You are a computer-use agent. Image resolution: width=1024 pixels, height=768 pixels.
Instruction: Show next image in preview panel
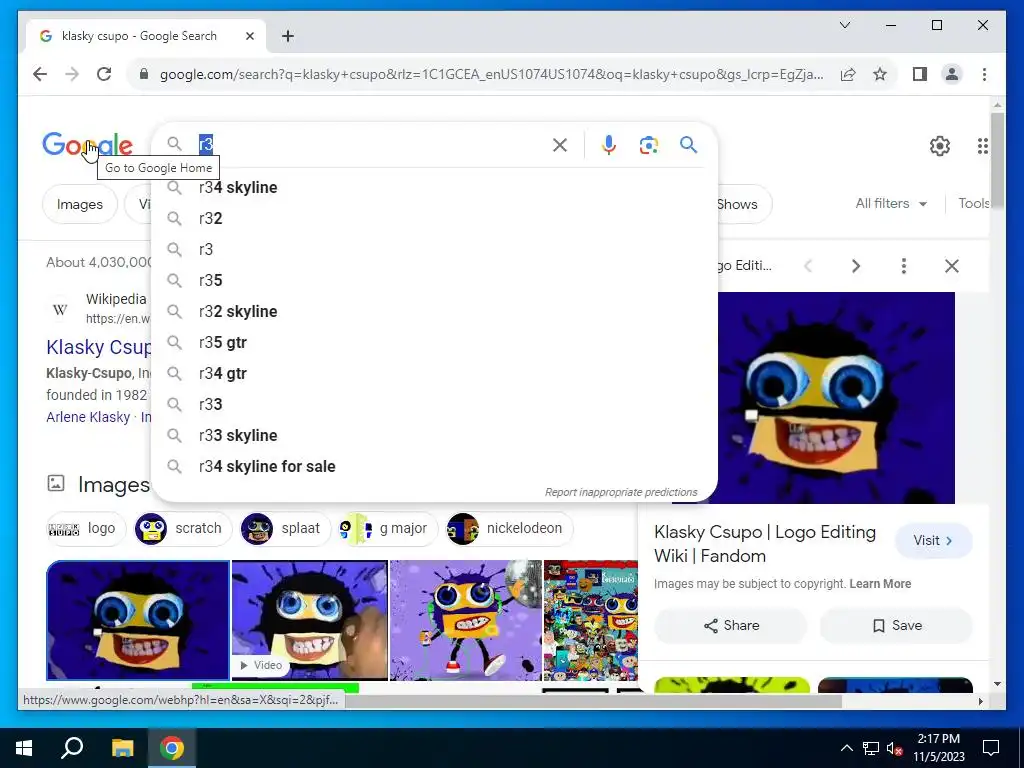856,266
